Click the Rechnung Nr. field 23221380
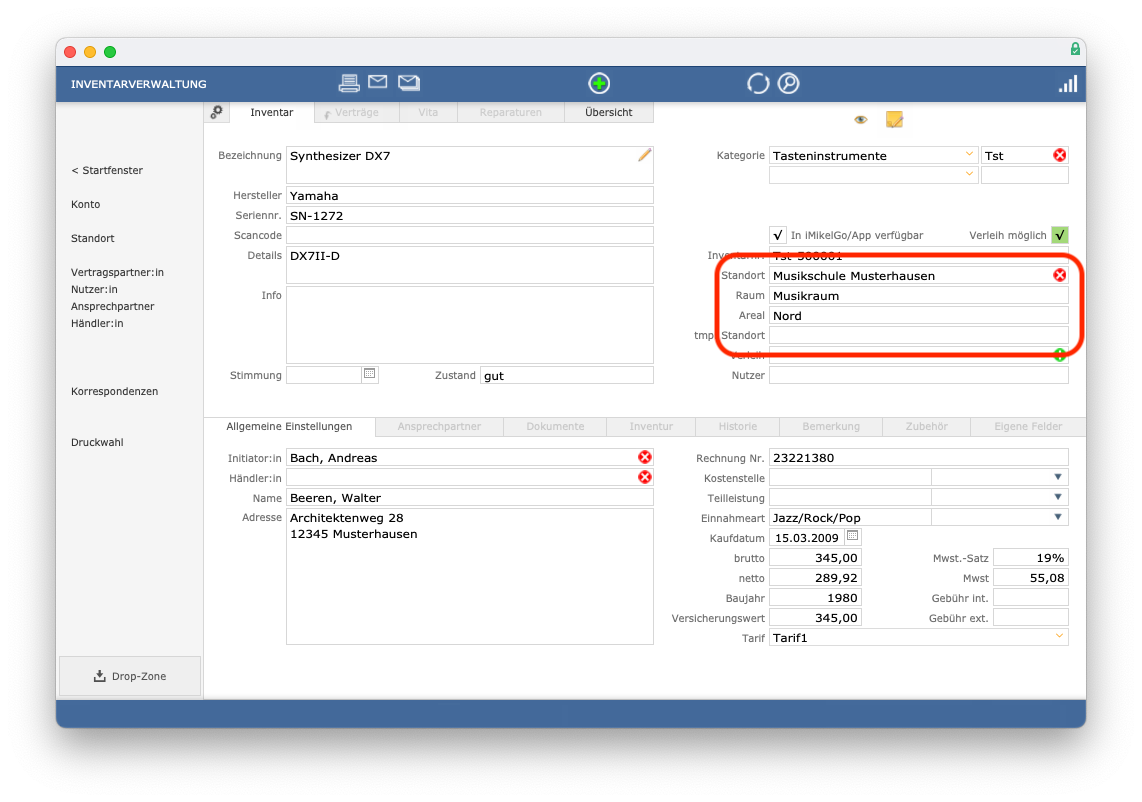The height and width of the screenshot is (802, 1142). 918,457
